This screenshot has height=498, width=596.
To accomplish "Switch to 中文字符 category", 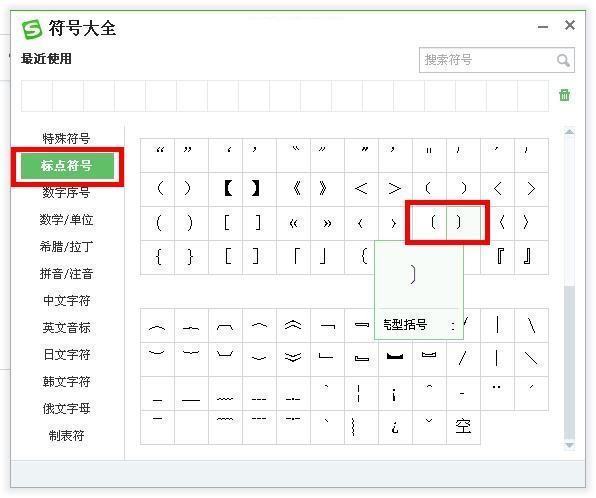I will point(66,301).
